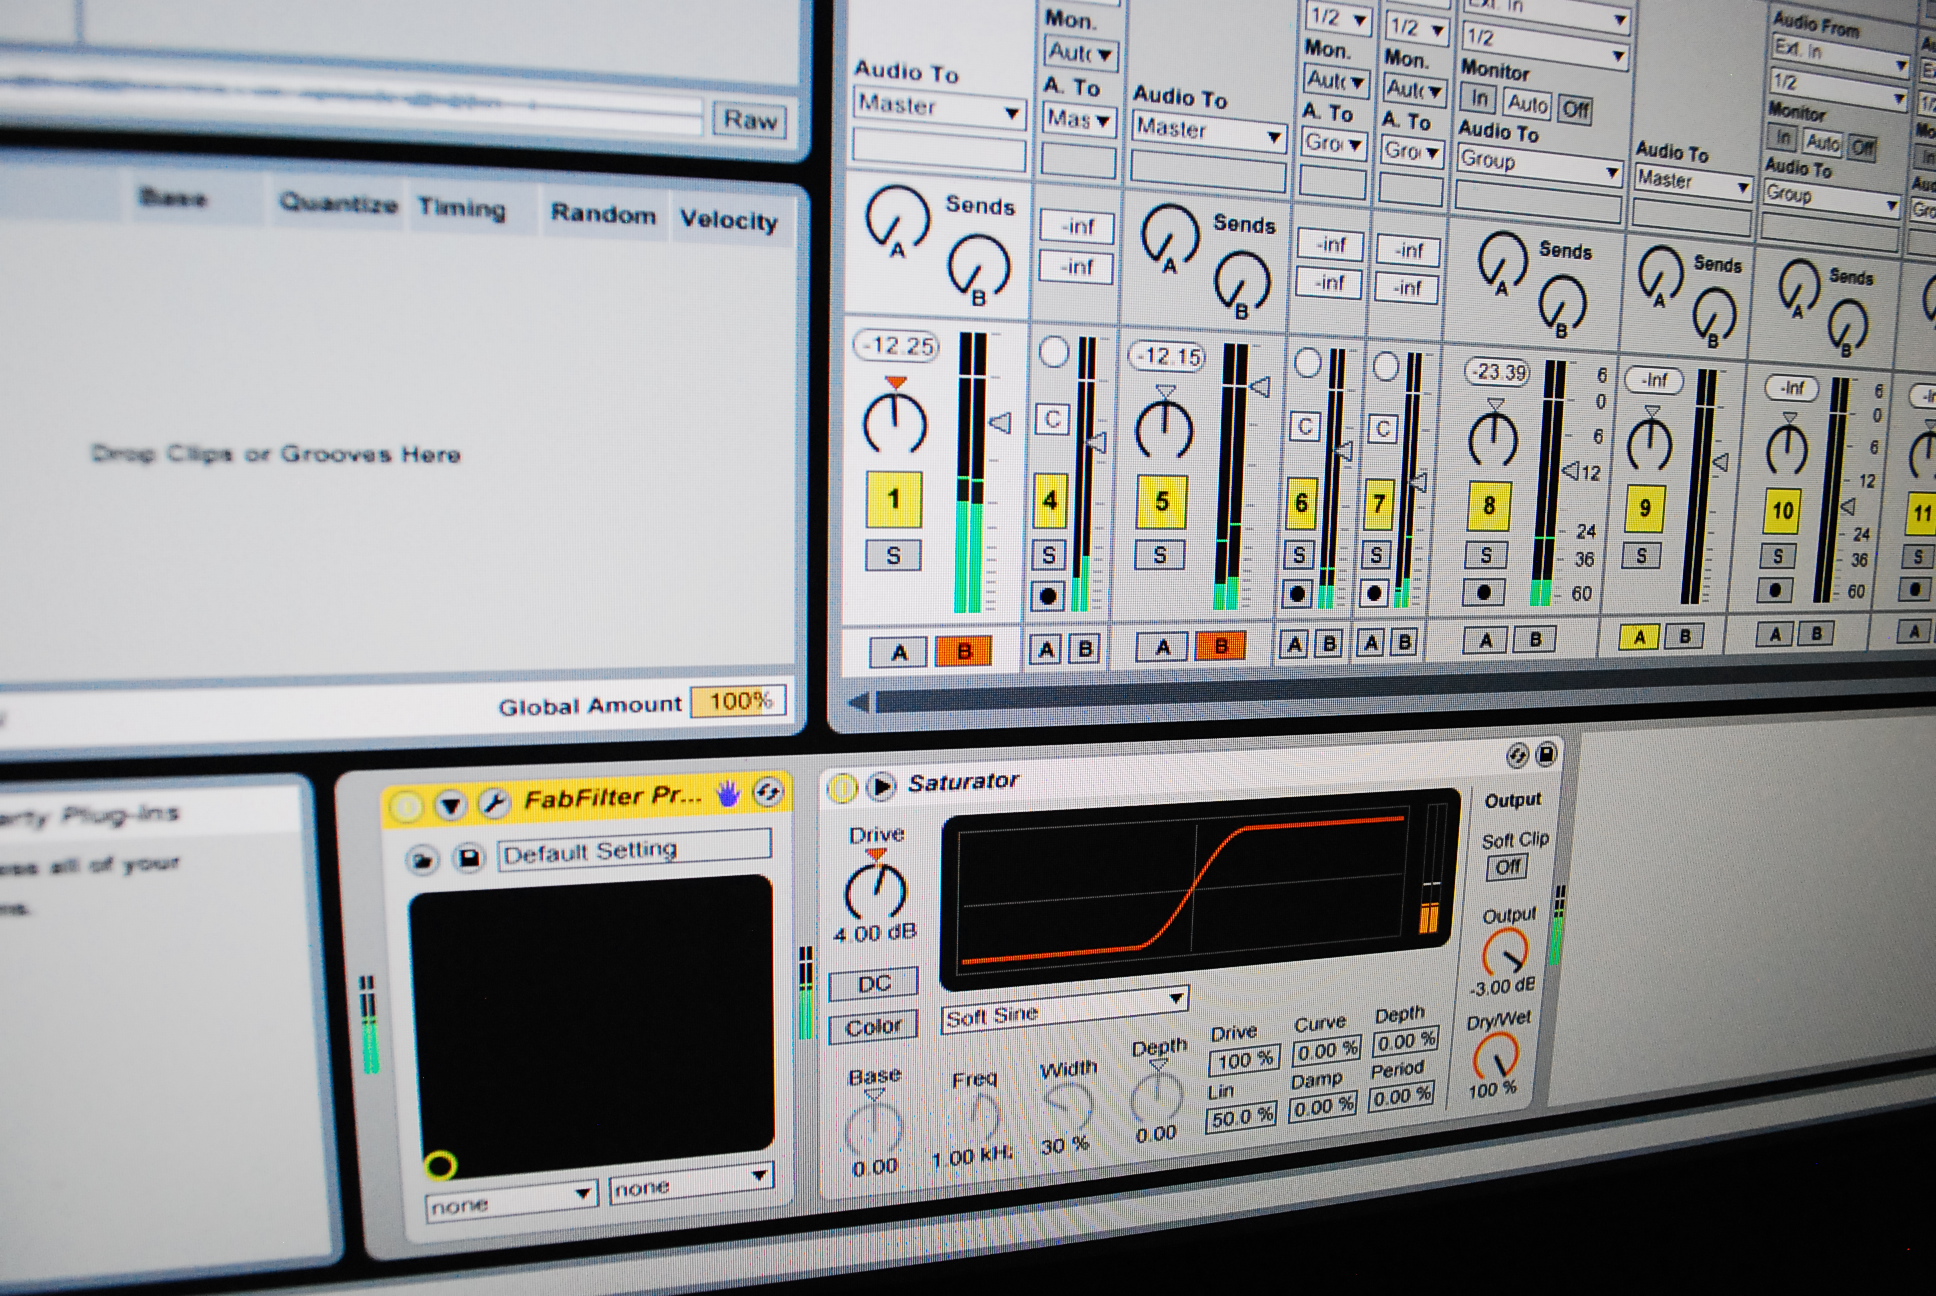Image resolution: width=1936 pixels, height=1296 pixels.
Task: Click the Saturator Drive knob
Action: pos(876,892)
